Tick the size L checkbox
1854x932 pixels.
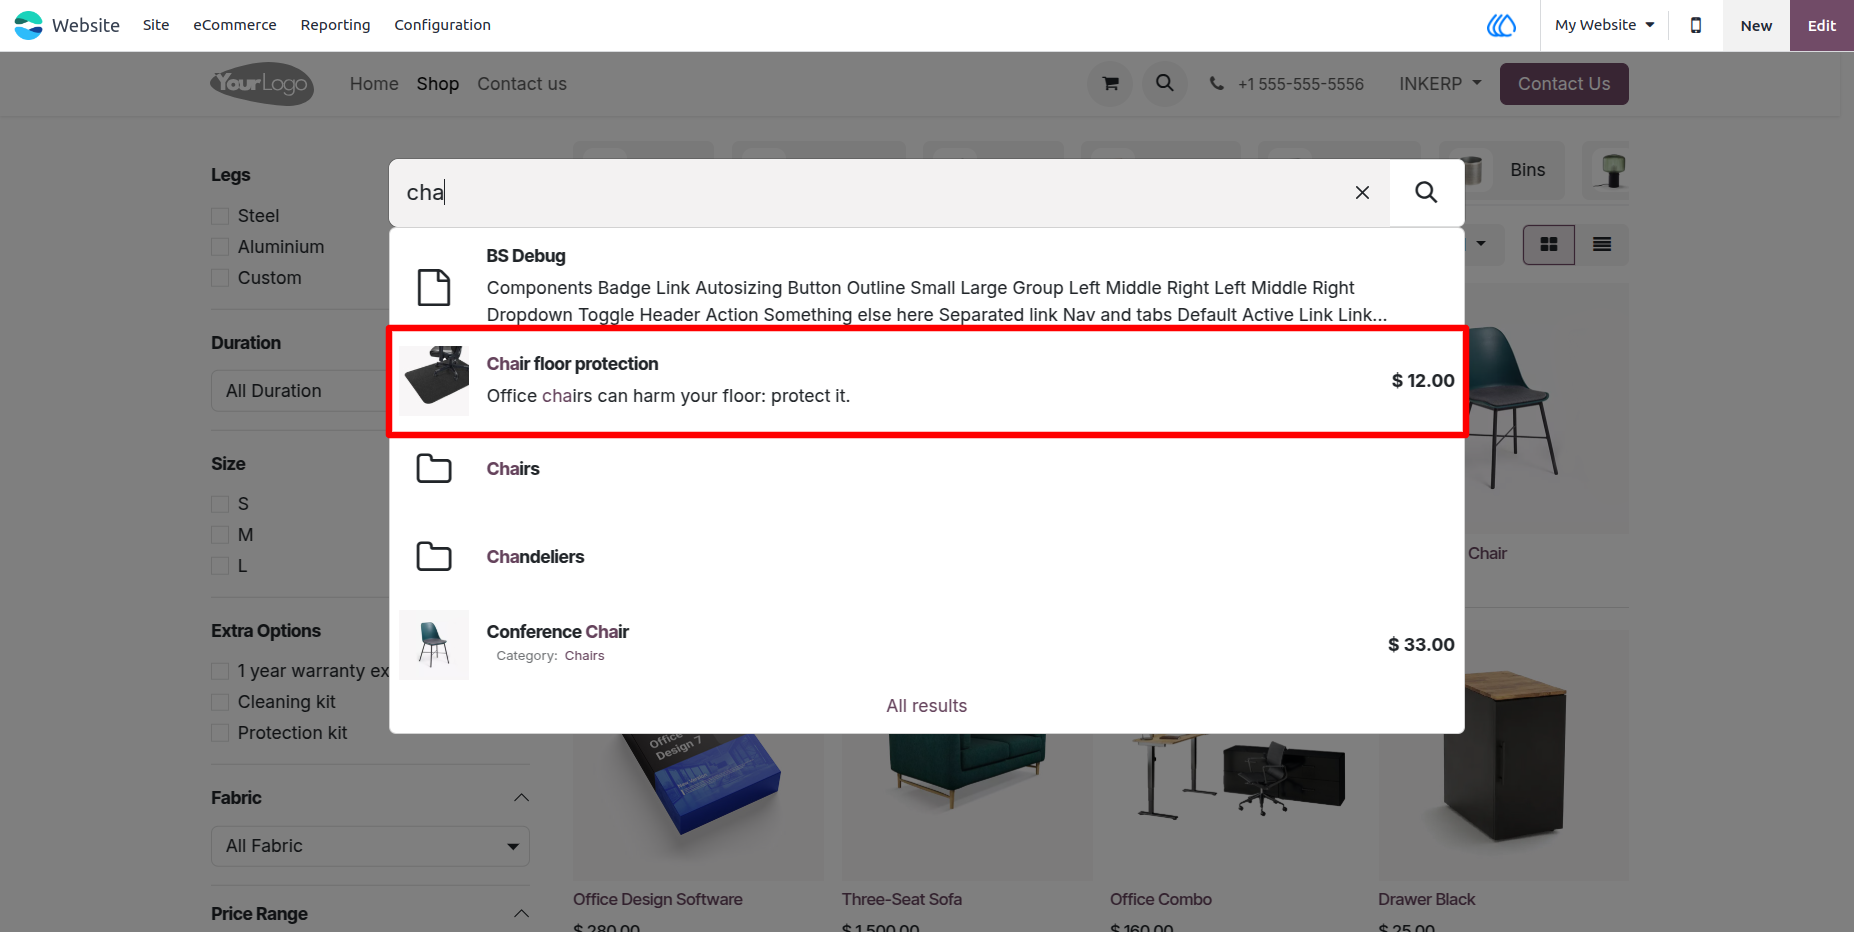(220, 566)
